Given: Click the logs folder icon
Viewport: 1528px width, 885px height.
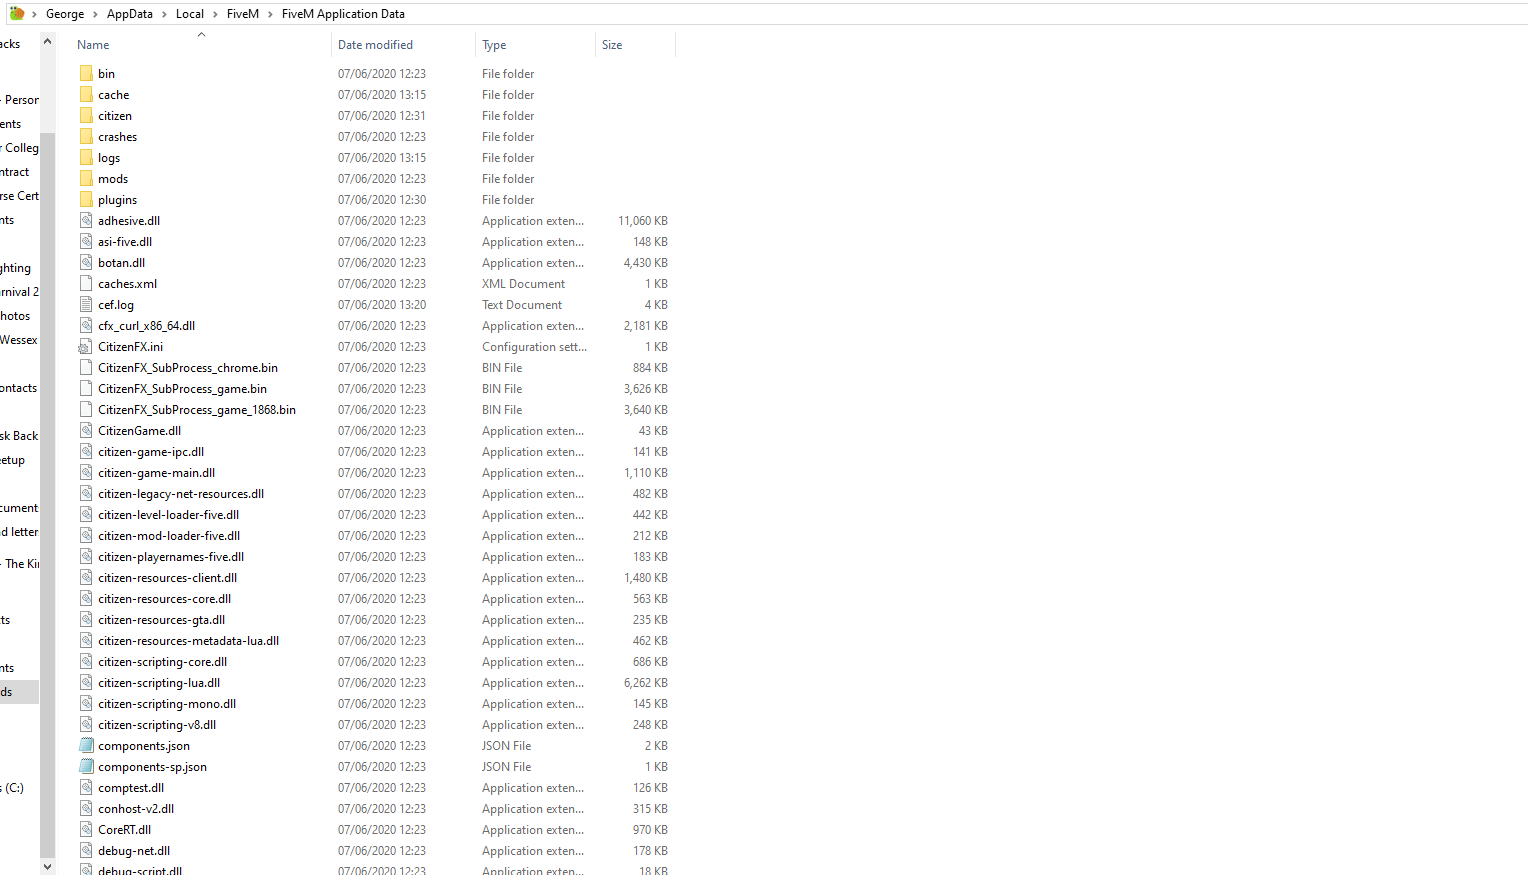Looking at the screenshot, I should pyautogui.click(x=86, y=157).
